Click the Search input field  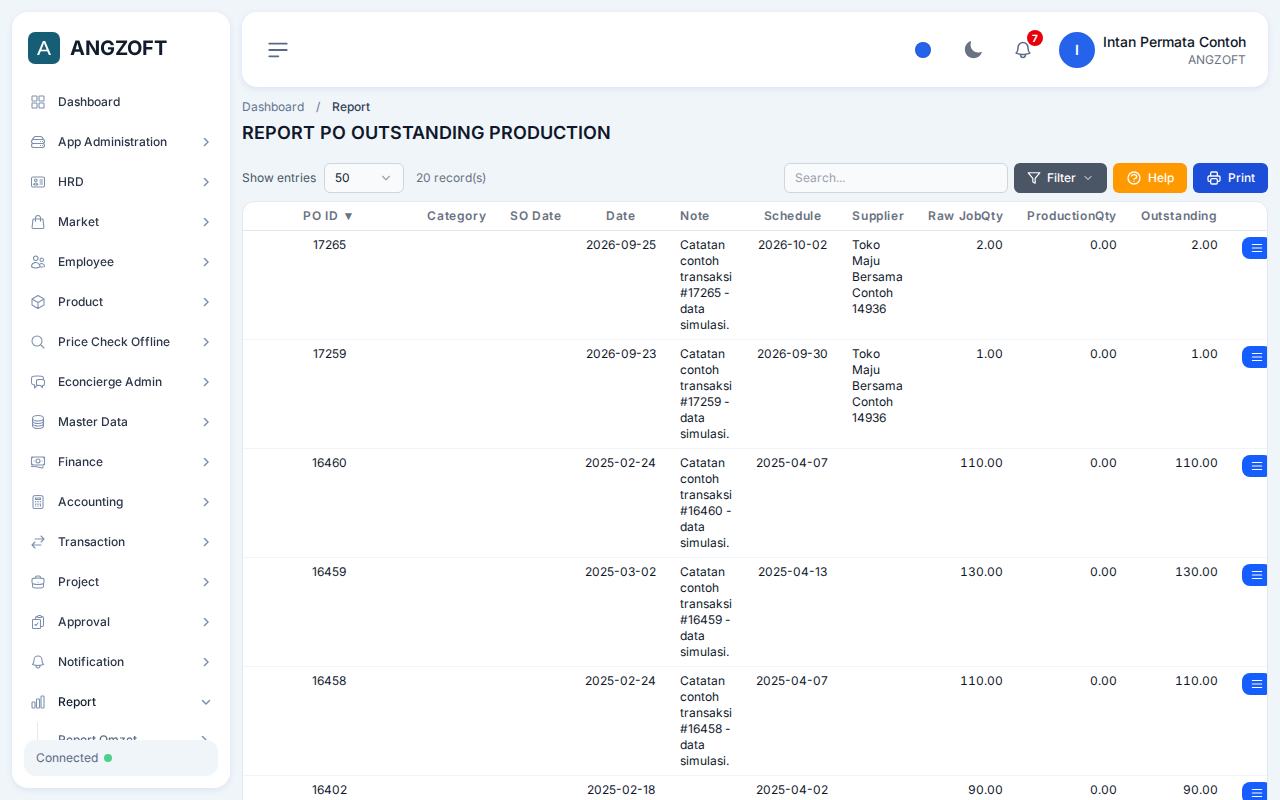(x=896, y=178)
